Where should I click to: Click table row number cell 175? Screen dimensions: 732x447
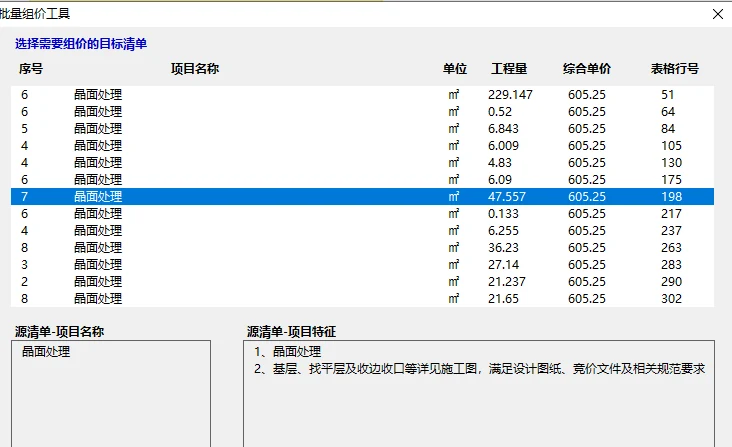click(671, 180)
